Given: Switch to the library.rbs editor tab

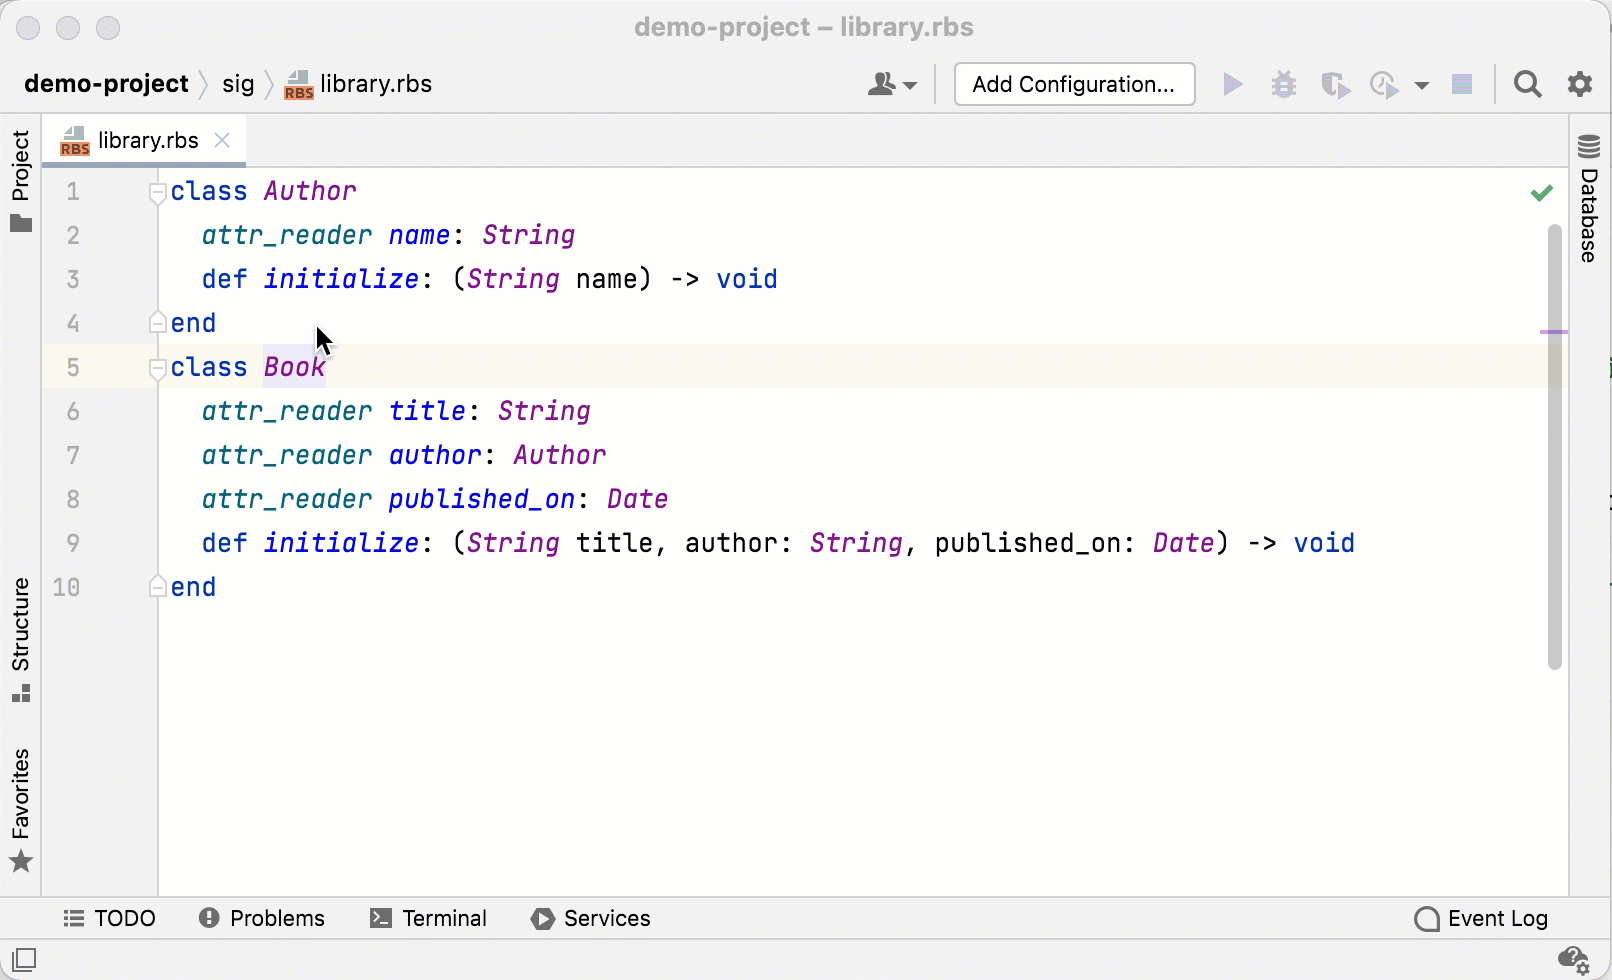Looking at the screenshot, I should pyautogui.click(x=146, y=140).
